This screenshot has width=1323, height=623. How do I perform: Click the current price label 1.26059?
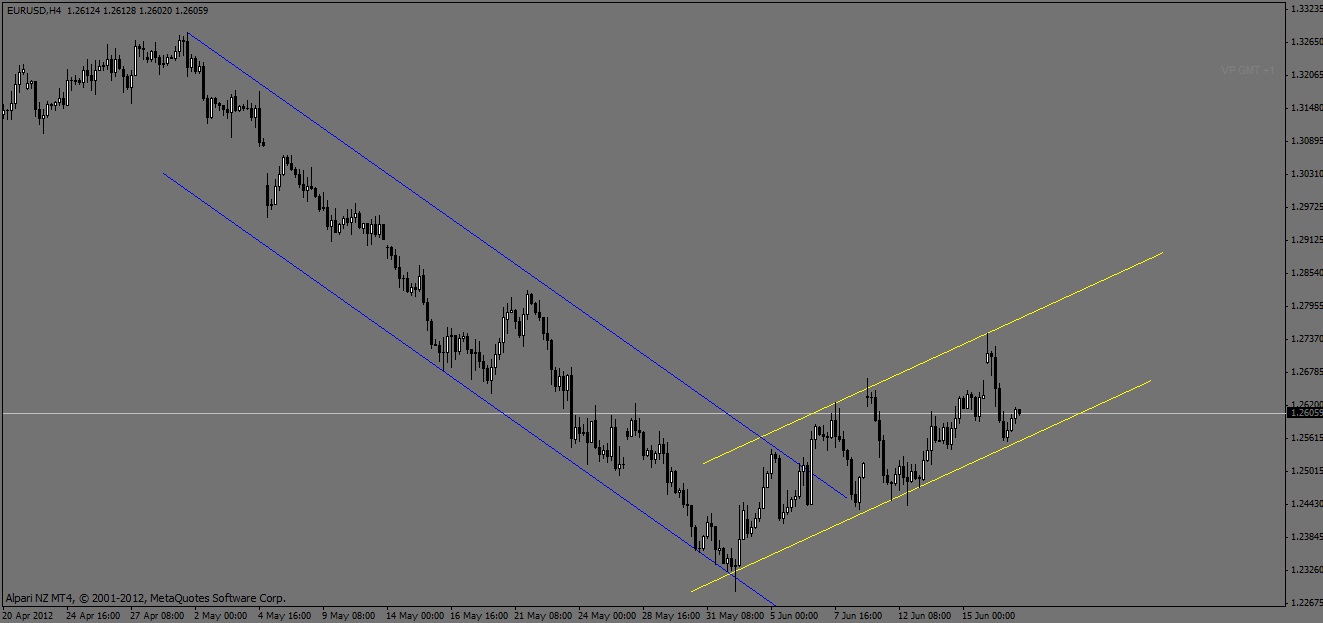tap(1303, 413)
